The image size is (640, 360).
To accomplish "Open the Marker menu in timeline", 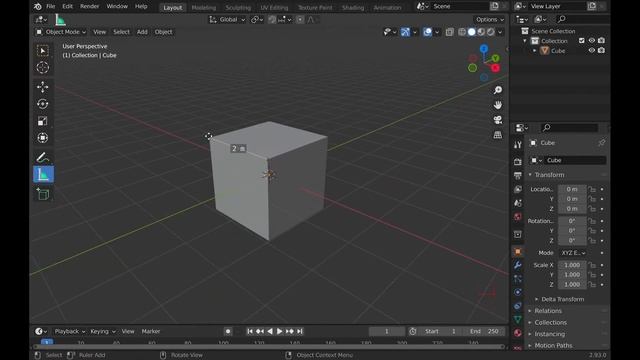I will (151, 331).
